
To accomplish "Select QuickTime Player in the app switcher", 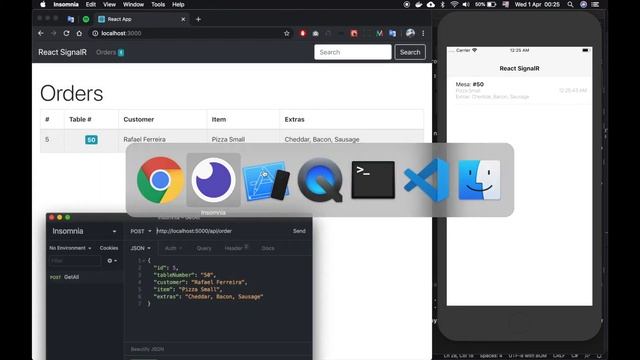I will [320, 180].
